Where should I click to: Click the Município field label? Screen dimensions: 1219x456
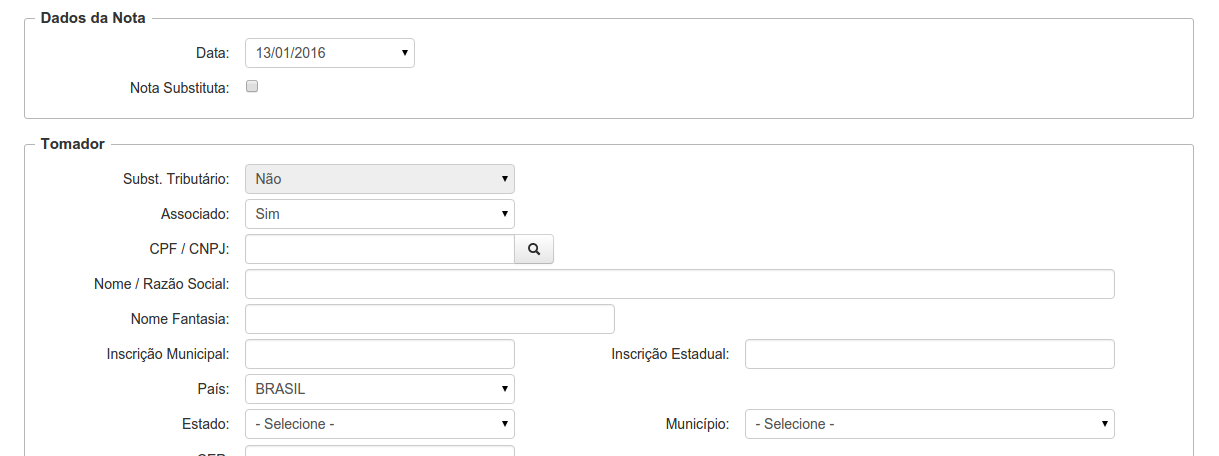point(696,424)
